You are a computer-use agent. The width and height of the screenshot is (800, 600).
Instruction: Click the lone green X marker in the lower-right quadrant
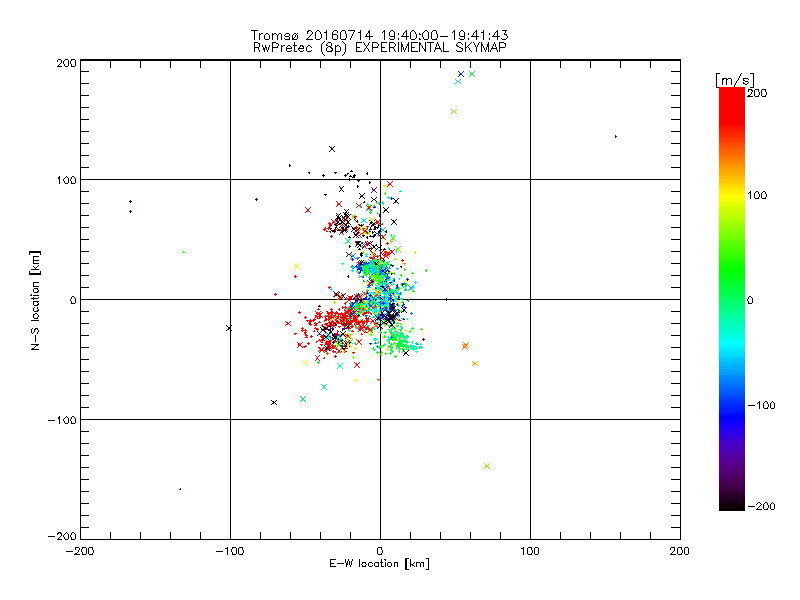[x=487, y=466]
